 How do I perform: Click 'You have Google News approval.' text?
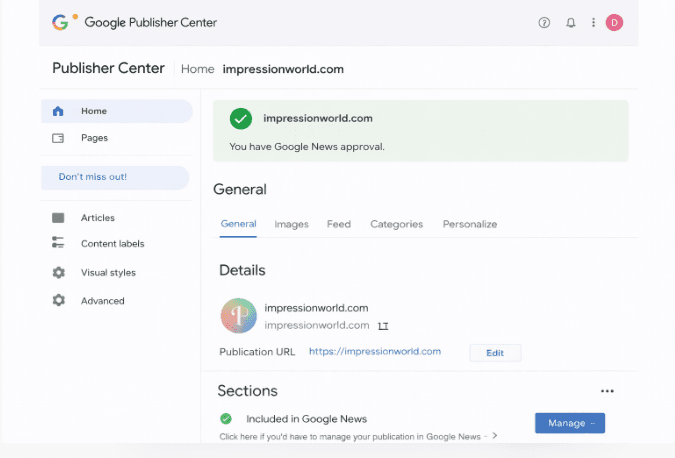click(307, 147)
